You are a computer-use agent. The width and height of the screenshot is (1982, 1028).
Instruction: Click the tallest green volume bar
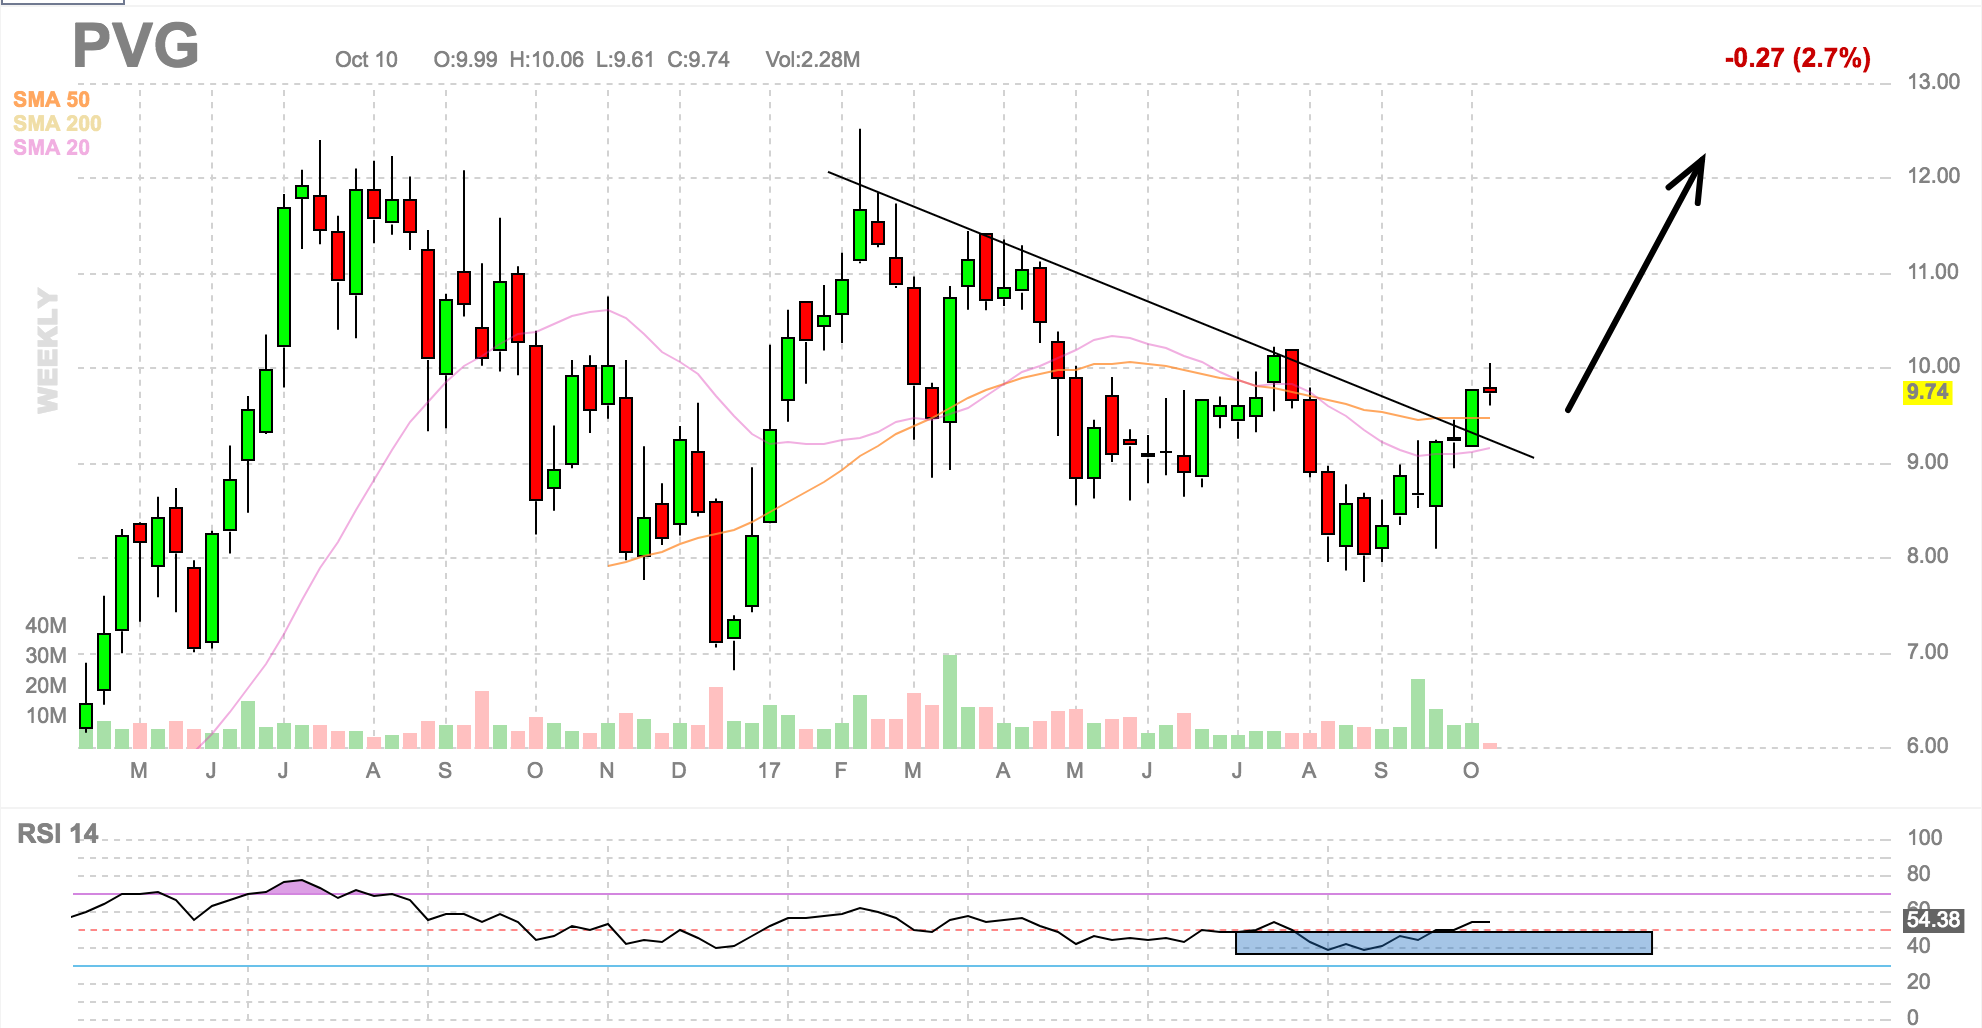pyautogui.click(x=950, y=701)
